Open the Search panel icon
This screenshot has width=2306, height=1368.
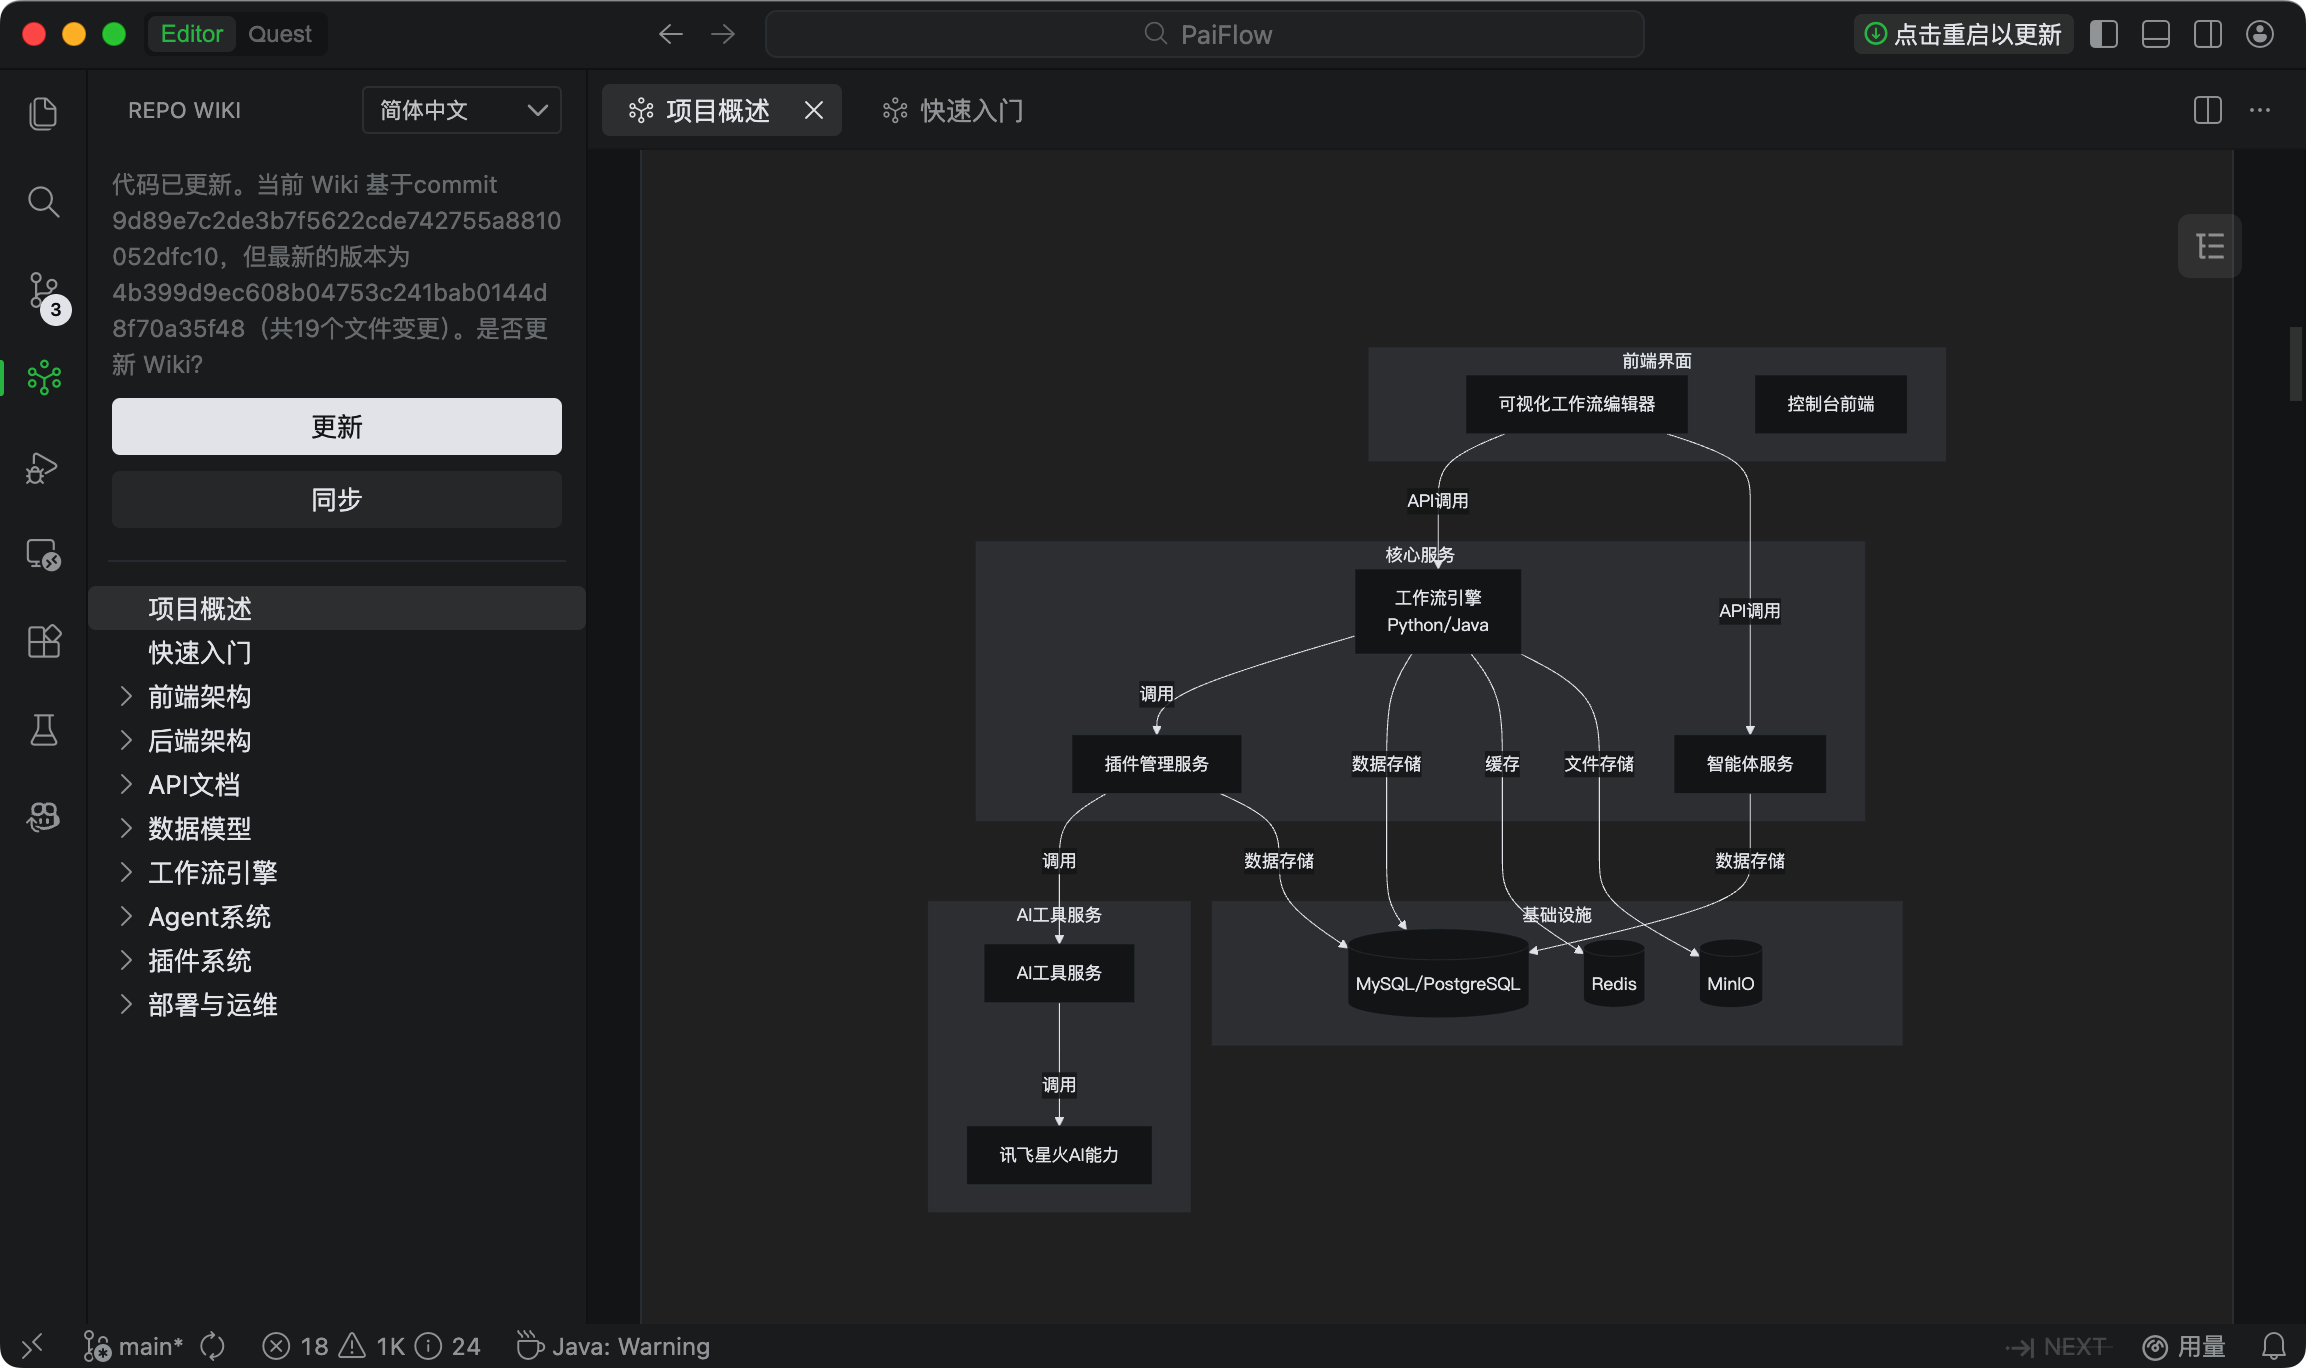43,202
